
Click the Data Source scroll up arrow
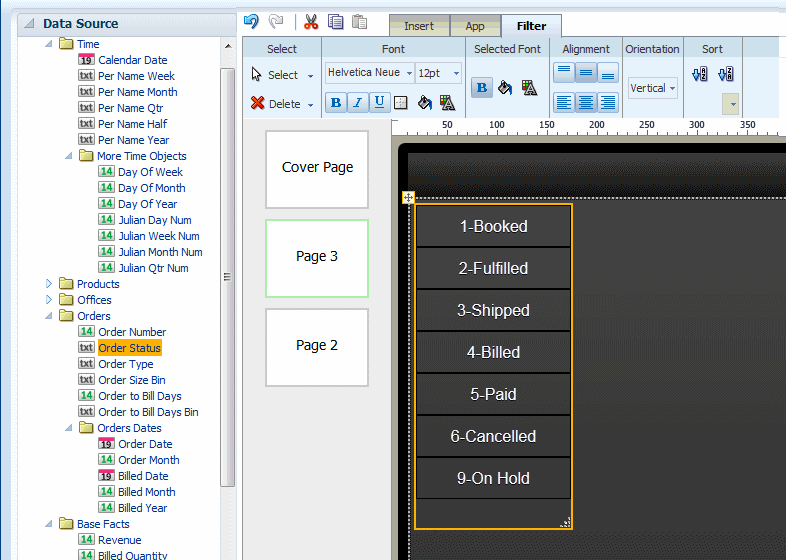click(x=228, y=46)
